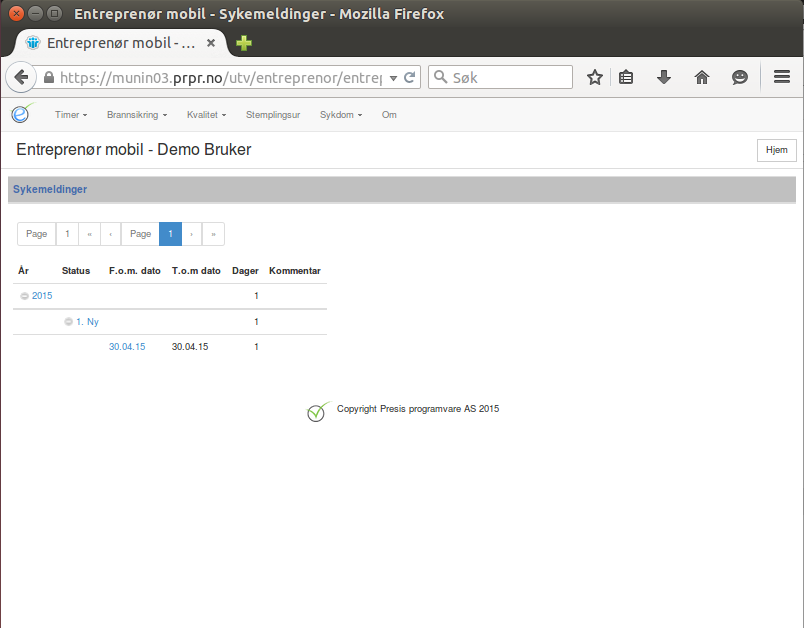Click the Hjem button
Image resolution: width=804 pixels, height=628 pixels.
776,150
